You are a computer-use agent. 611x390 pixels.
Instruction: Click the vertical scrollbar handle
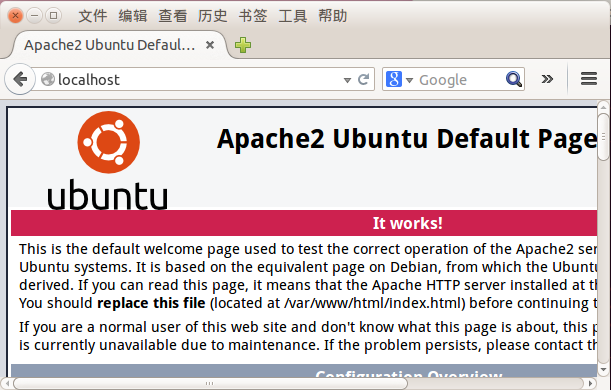603,136
